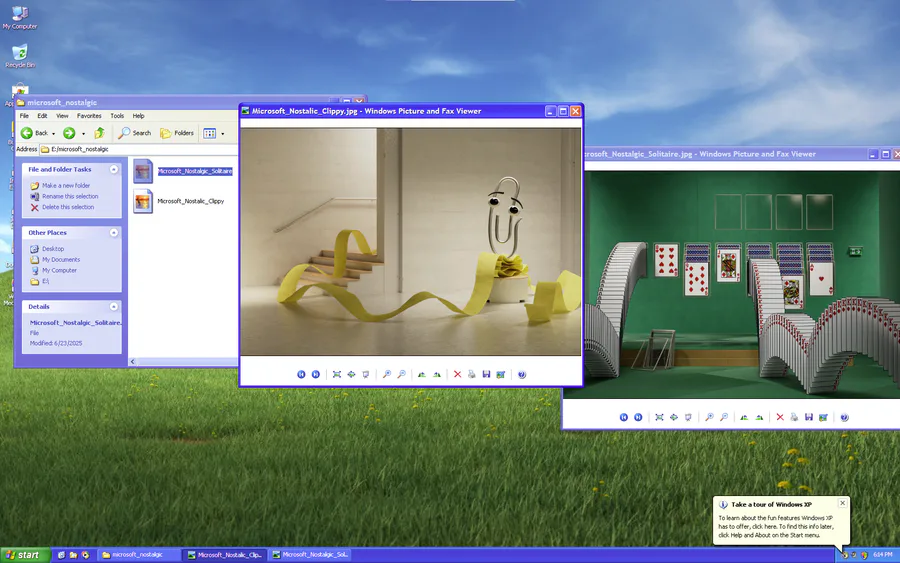
Task: Click the Explorer horizontal scrollbar left arrow
Action: click(x=133, y=362)
